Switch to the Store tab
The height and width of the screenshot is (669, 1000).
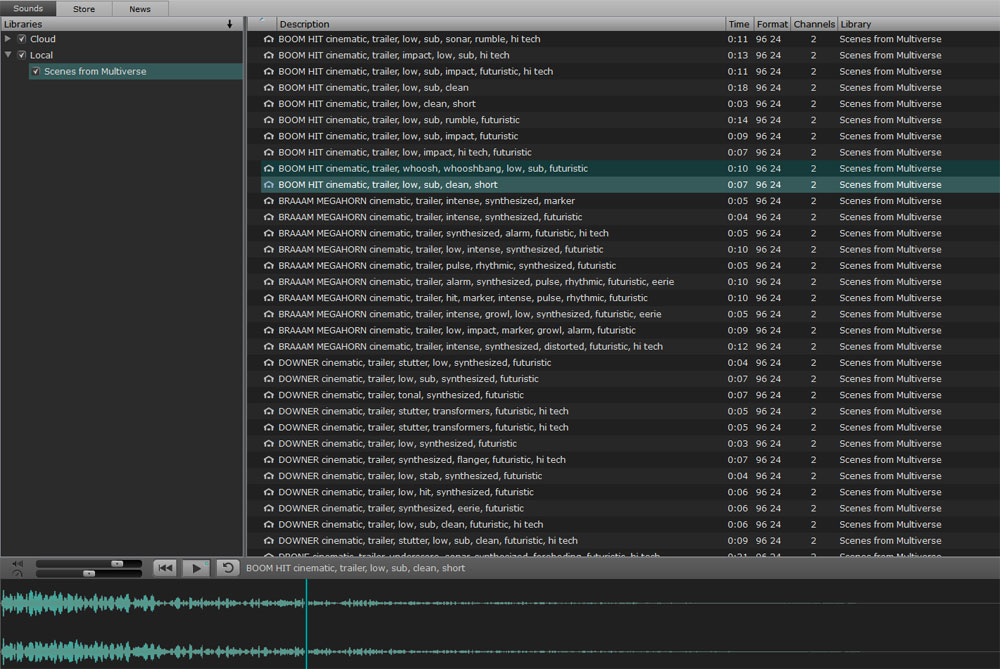click(x=84, y=9)
